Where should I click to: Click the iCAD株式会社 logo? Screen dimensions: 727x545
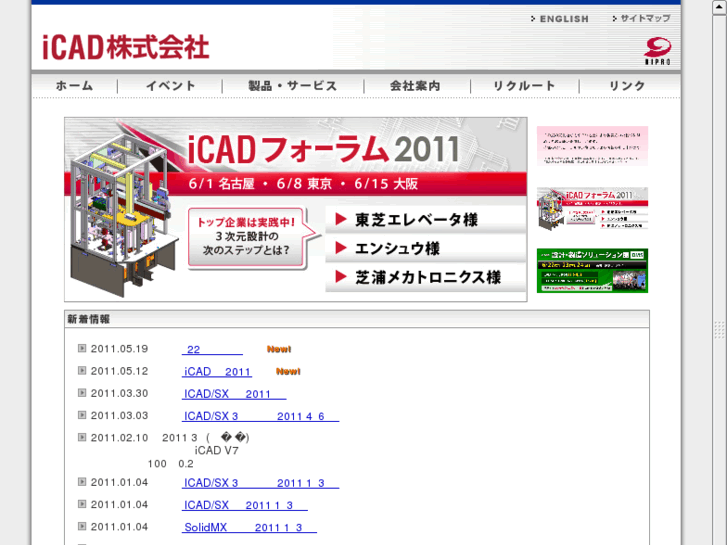[x=126, y=47]
